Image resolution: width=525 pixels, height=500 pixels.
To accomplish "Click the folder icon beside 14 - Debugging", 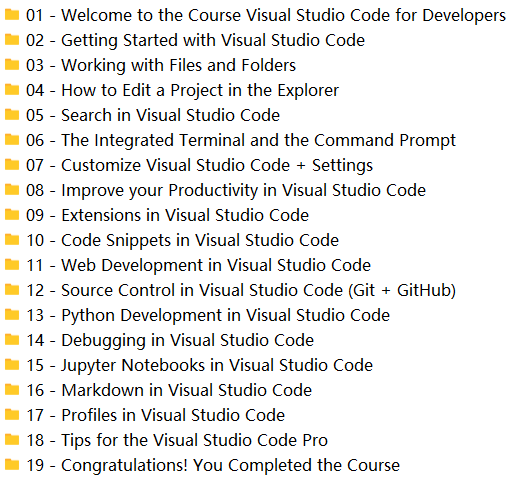I will (x=12, y=340).
